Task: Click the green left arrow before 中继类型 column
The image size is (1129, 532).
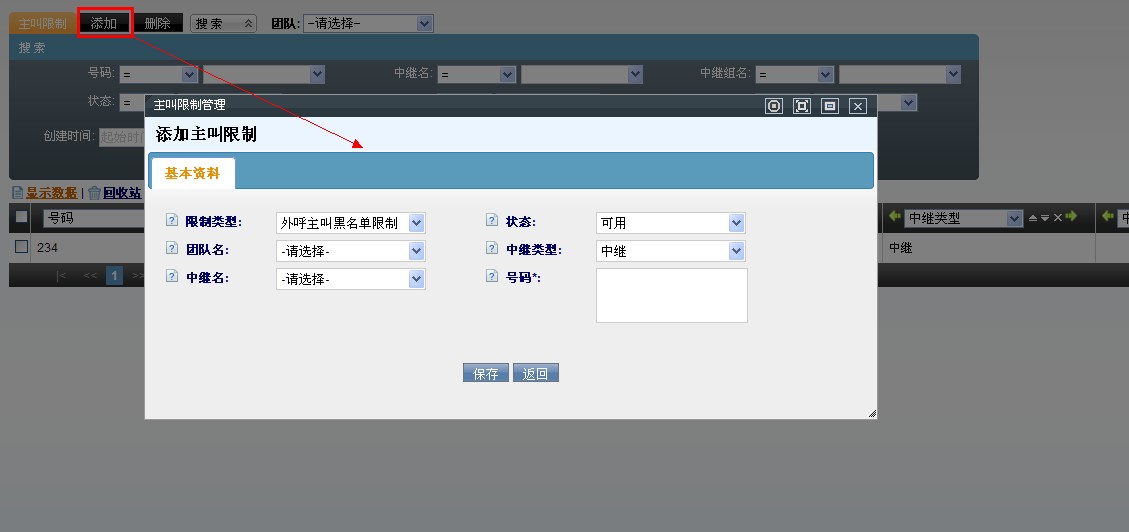Action: coord(895,216)
